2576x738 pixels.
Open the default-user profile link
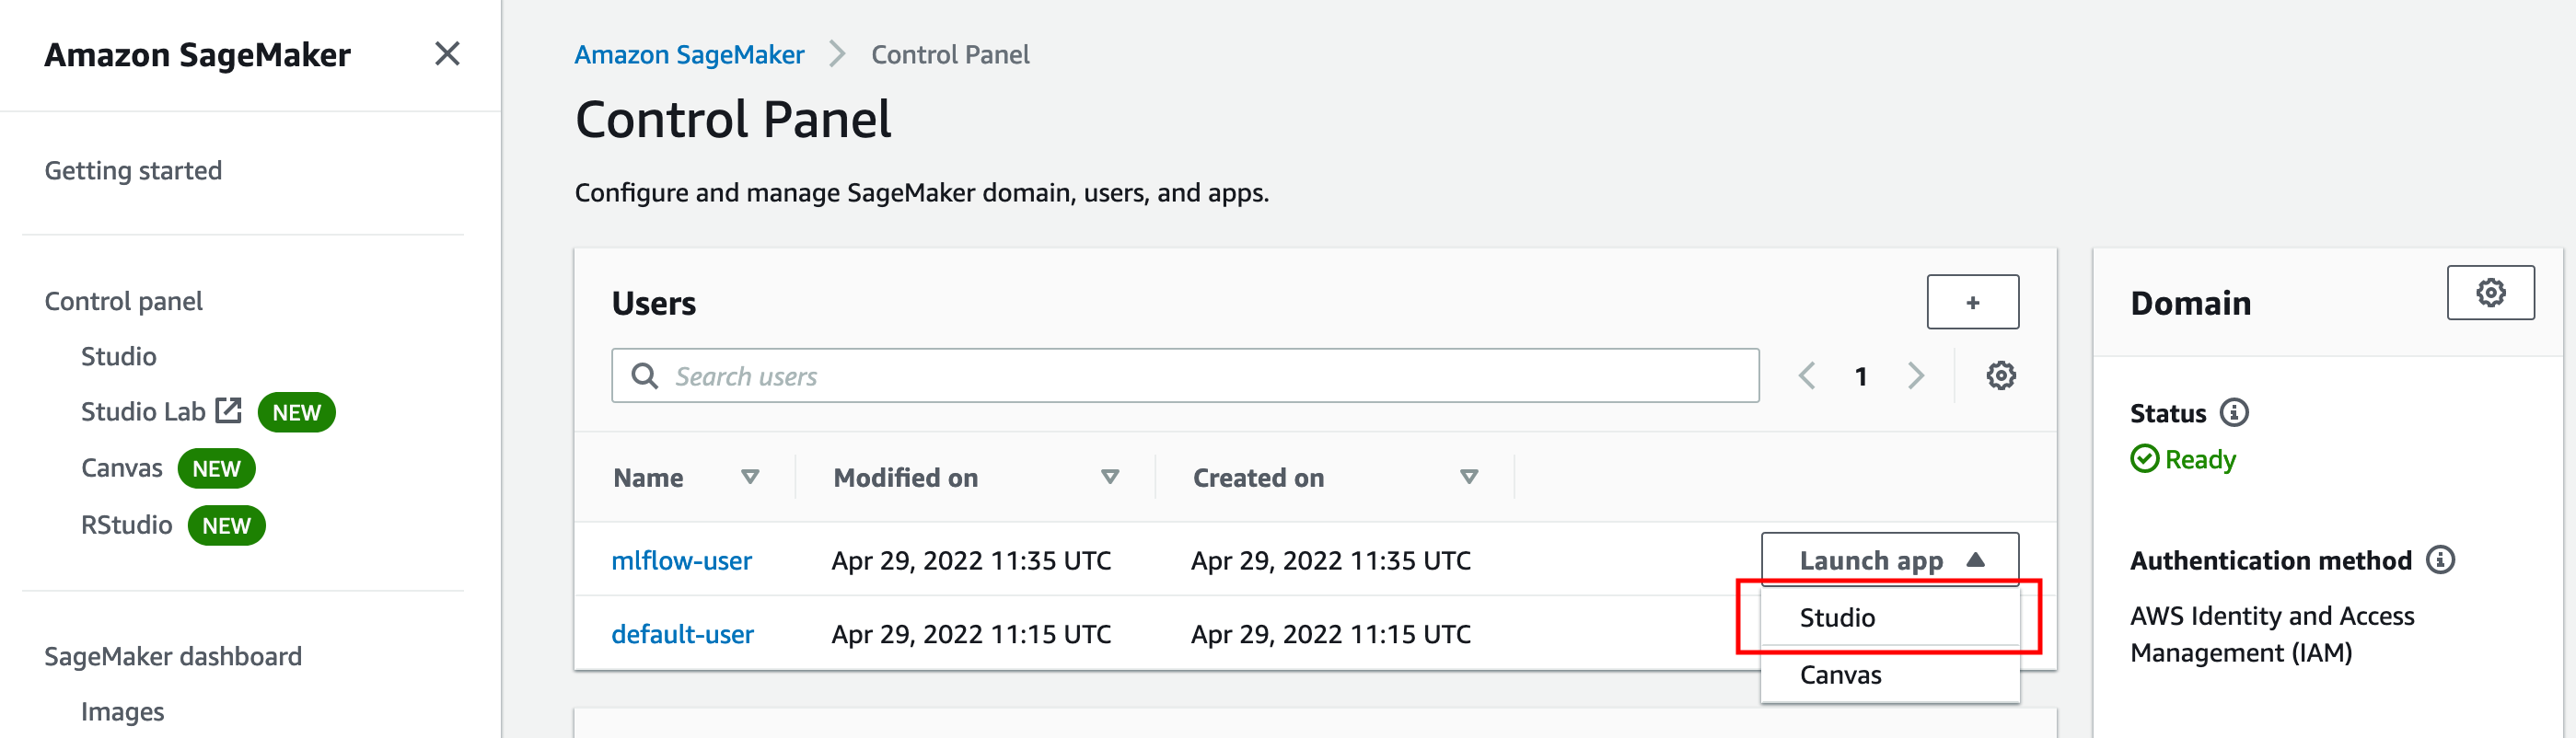[682, 634]
